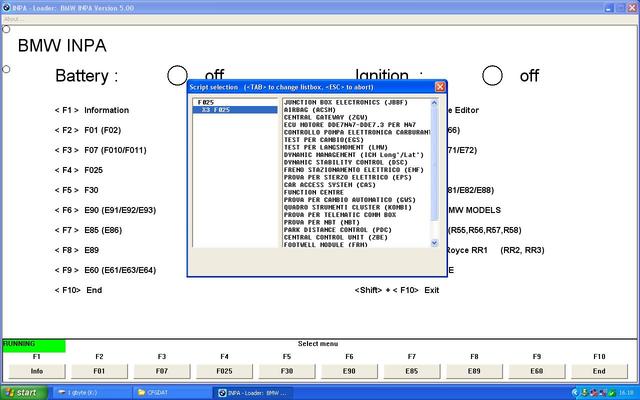Click the F9 E60 (E61/E63/E64) entry
Image resolution: width=640 pixels, height=400 pixels.
coord(105,270)
